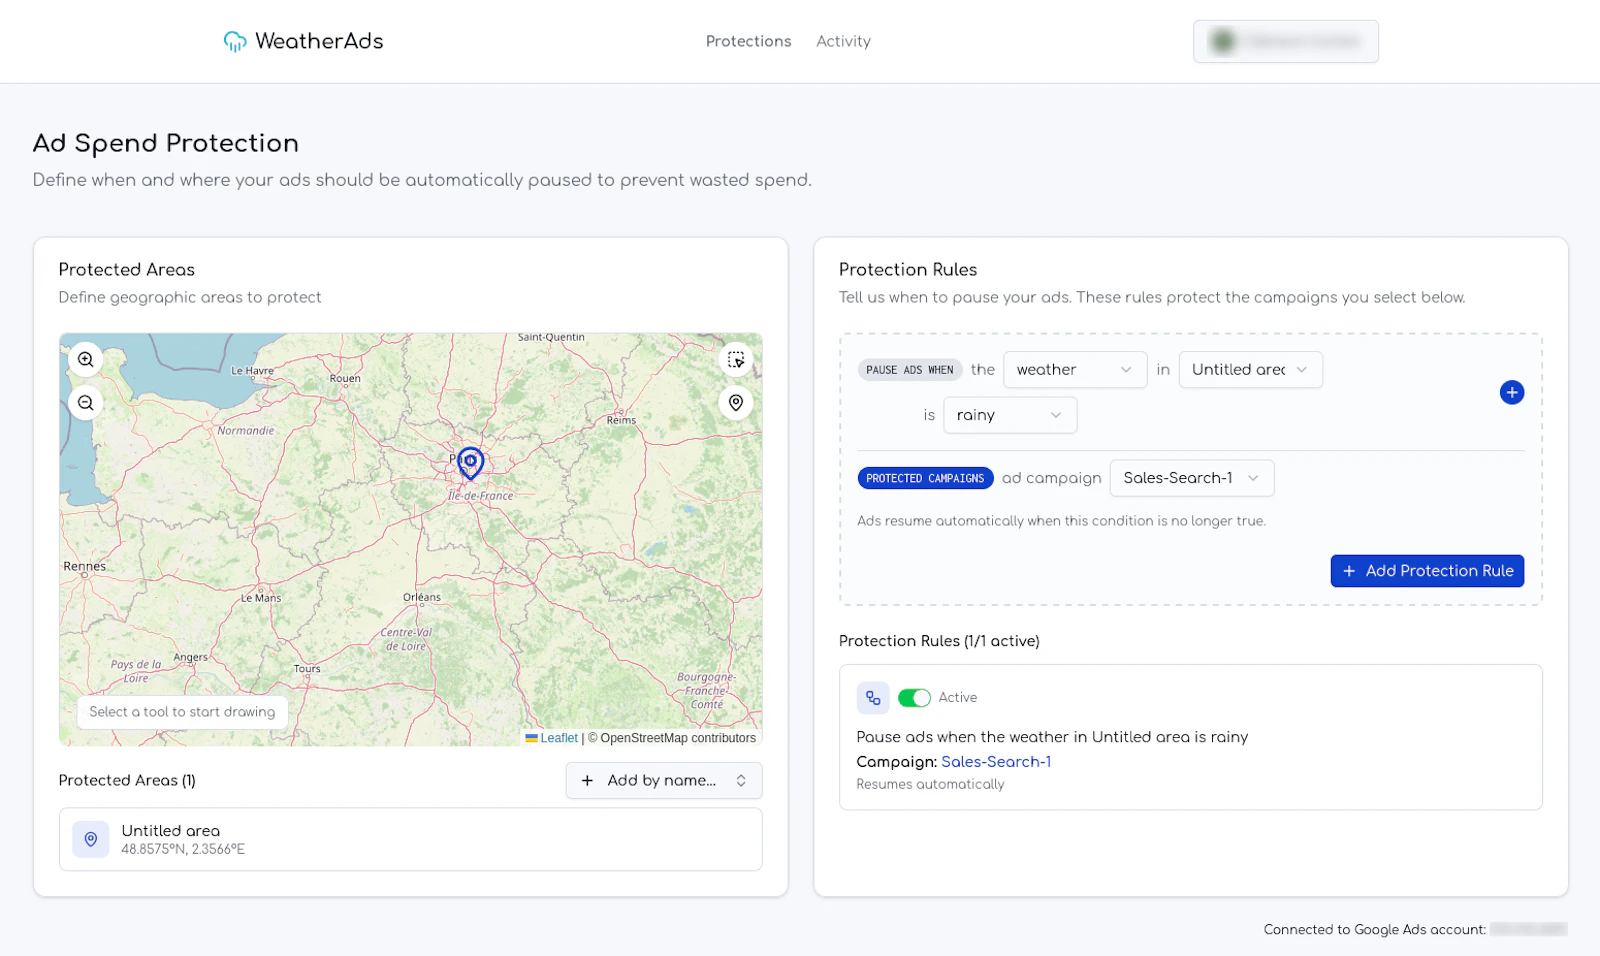Click the 48.8575°N coordinates text
The height and width of the screenshot is (956, 1600).
(183, 850)
